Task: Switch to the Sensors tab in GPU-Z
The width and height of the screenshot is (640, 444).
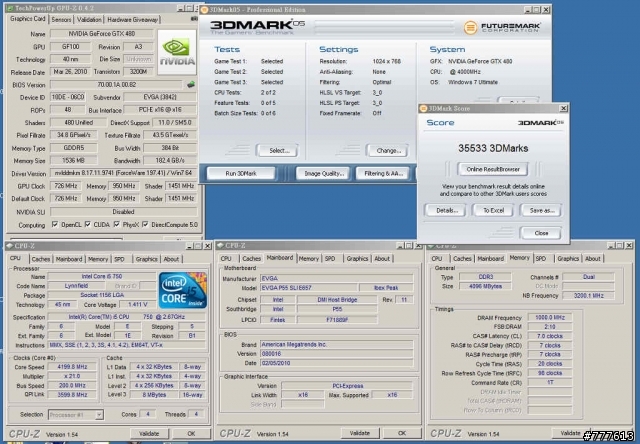Action: pyautogui.click(x=62, y=20)
